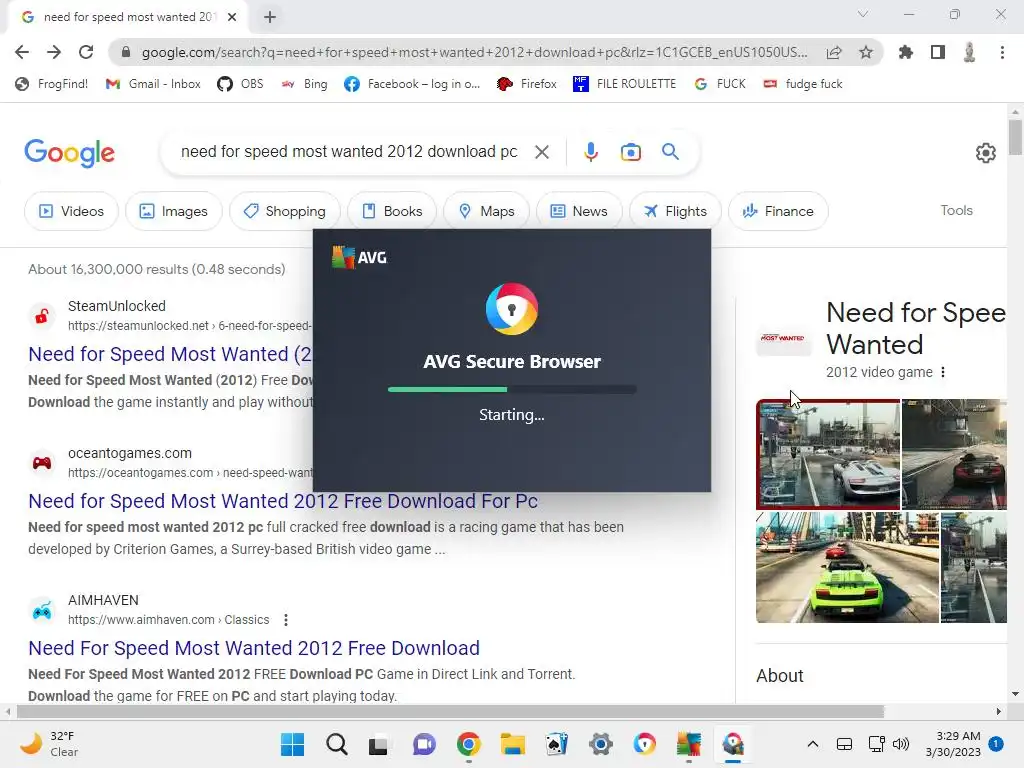Open the oceantogames Free Download For Pc result
Image resolution: width=1024 pixels, height=768 pixels.
[x=283, y=501]
